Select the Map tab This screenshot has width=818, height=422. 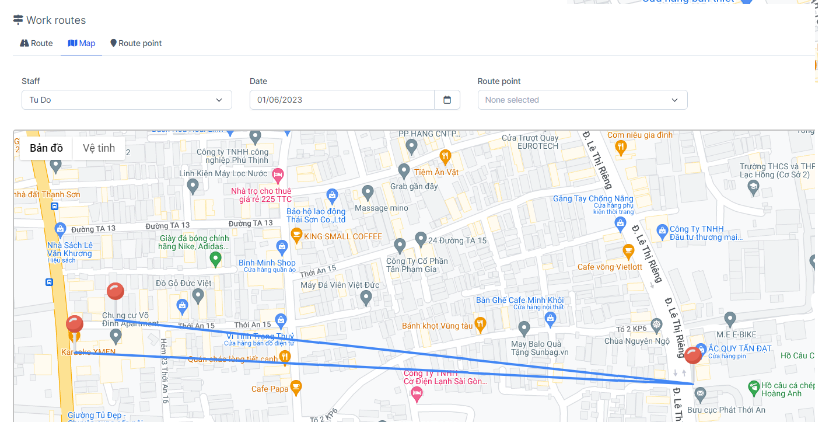tap(81, 43)
